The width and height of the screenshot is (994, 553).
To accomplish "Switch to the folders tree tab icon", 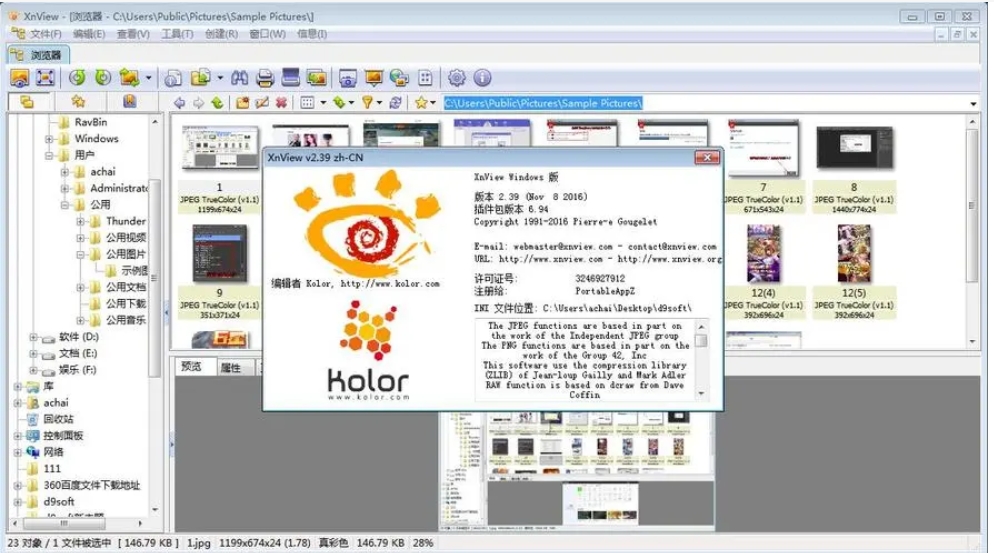I will (x=27, y=101).
